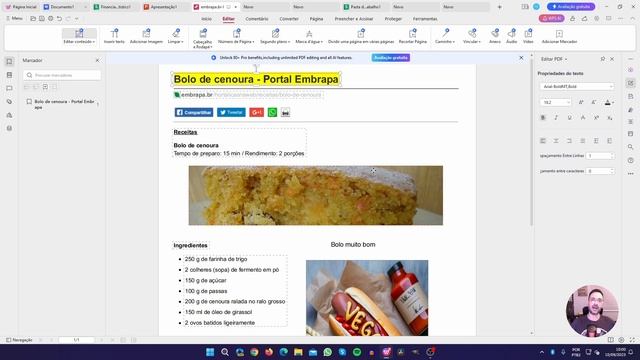Open the Limpar dropdown
Screen dimensions: 640x360
click(176, 36)
